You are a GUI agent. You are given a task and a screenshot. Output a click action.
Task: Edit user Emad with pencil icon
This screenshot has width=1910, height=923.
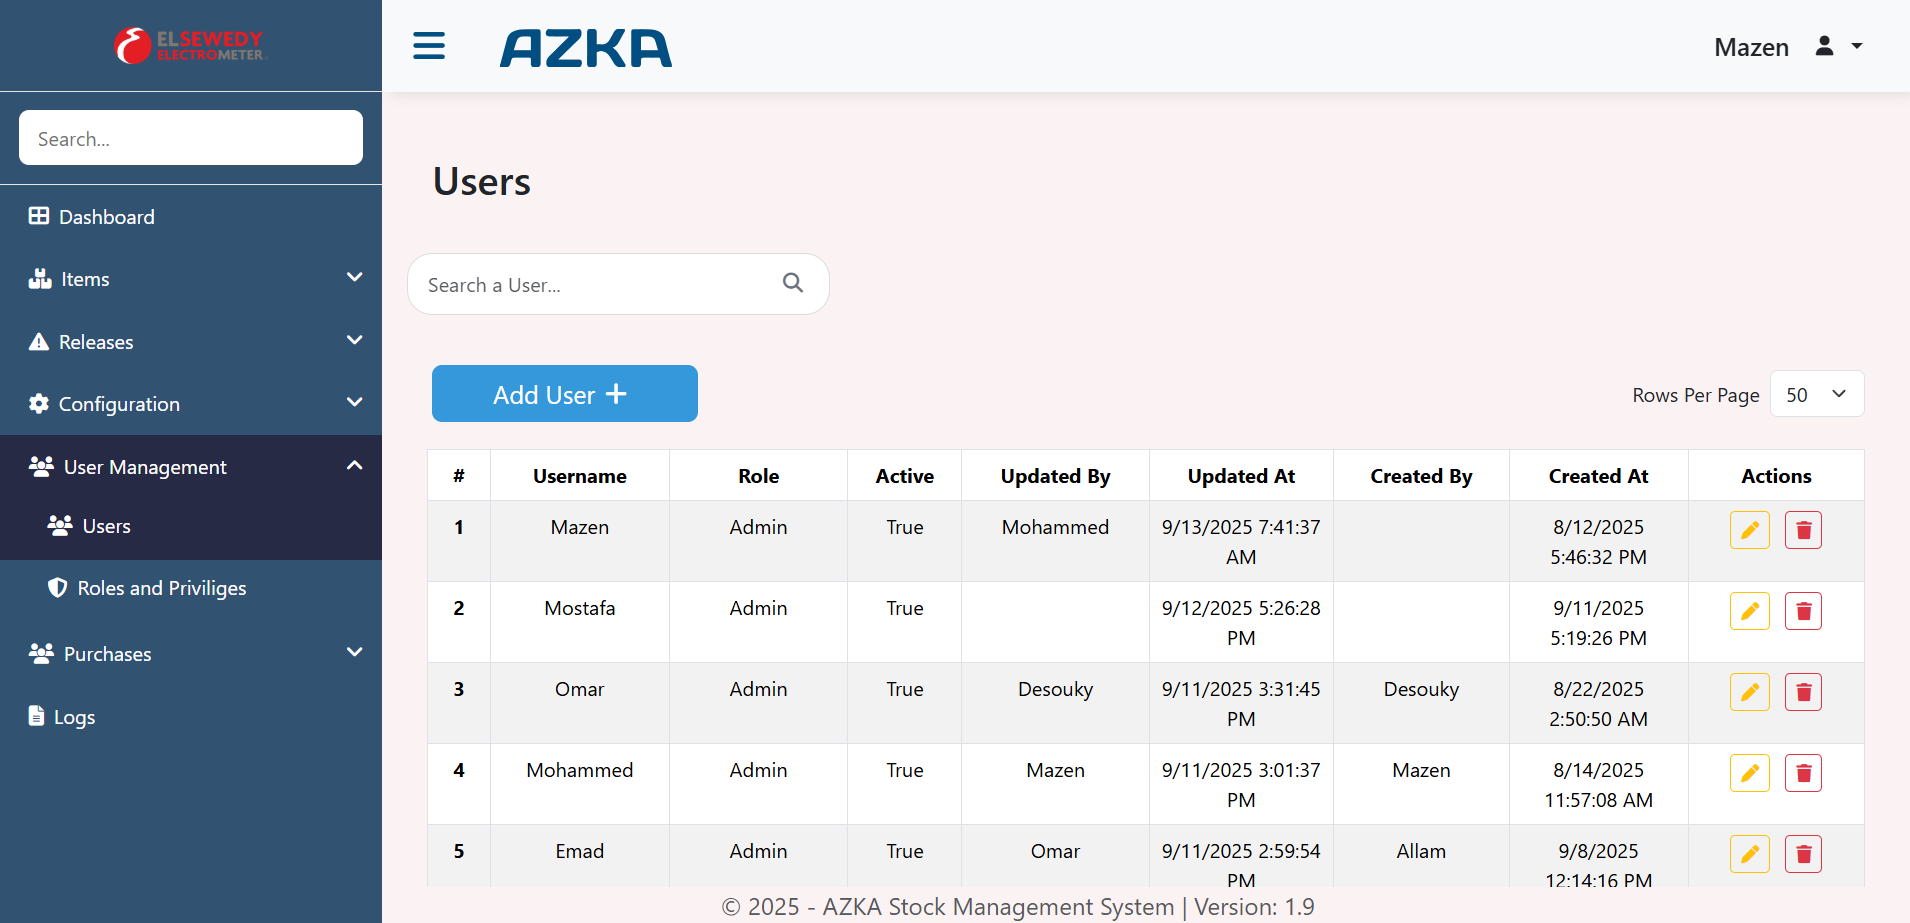click(x=1749, y=854)
